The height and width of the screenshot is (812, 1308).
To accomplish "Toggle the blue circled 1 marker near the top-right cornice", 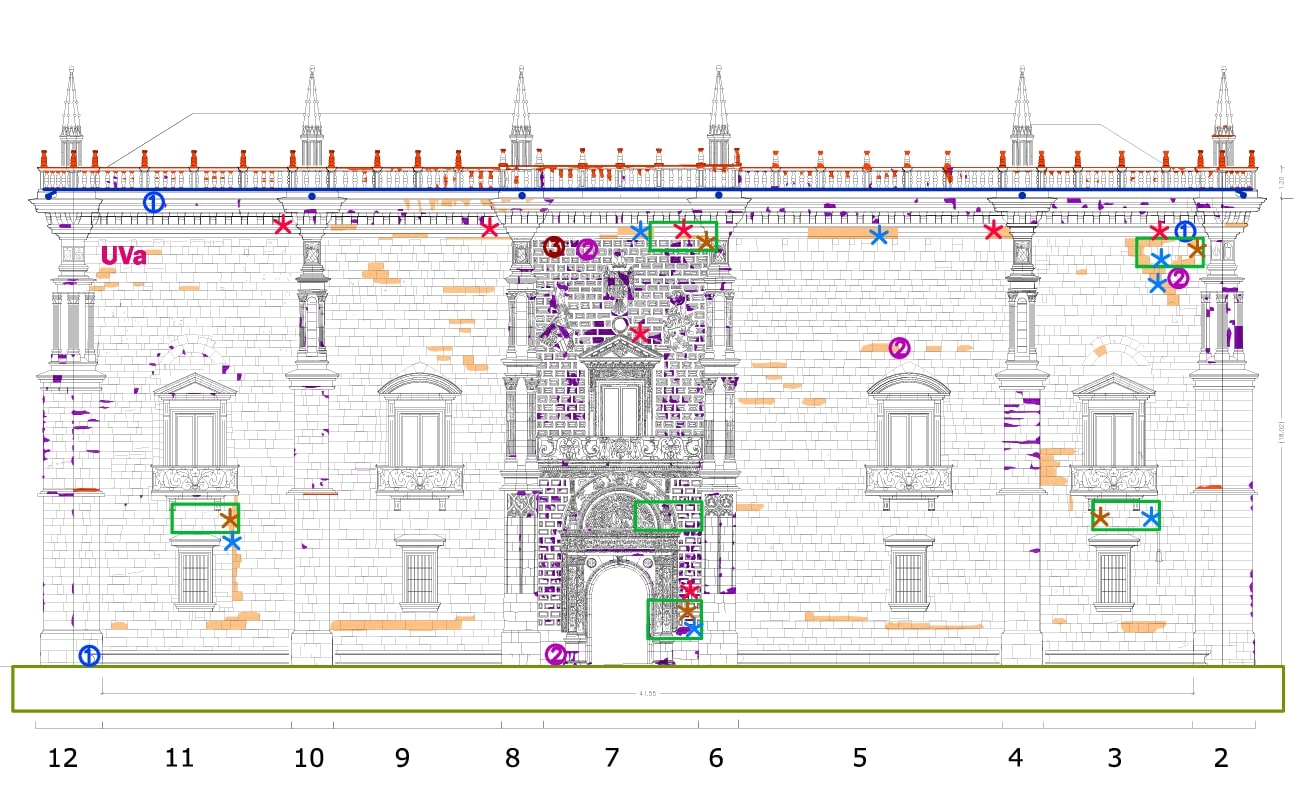I will pos(1186,231).
